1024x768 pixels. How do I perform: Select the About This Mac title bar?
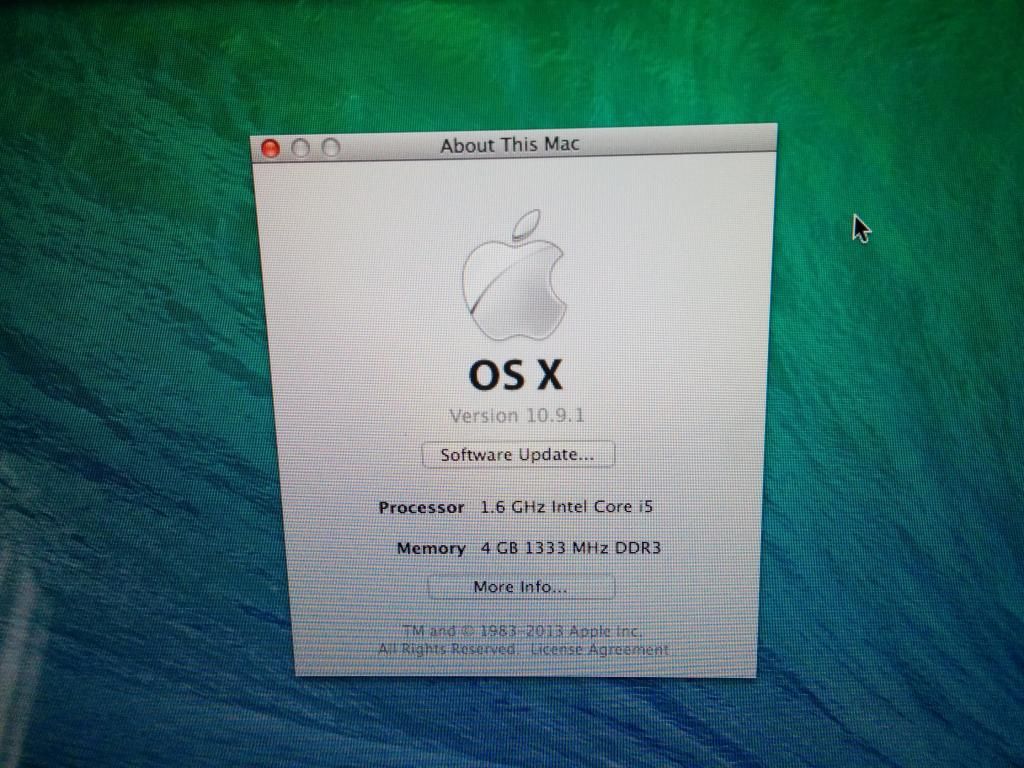(513, 144)
